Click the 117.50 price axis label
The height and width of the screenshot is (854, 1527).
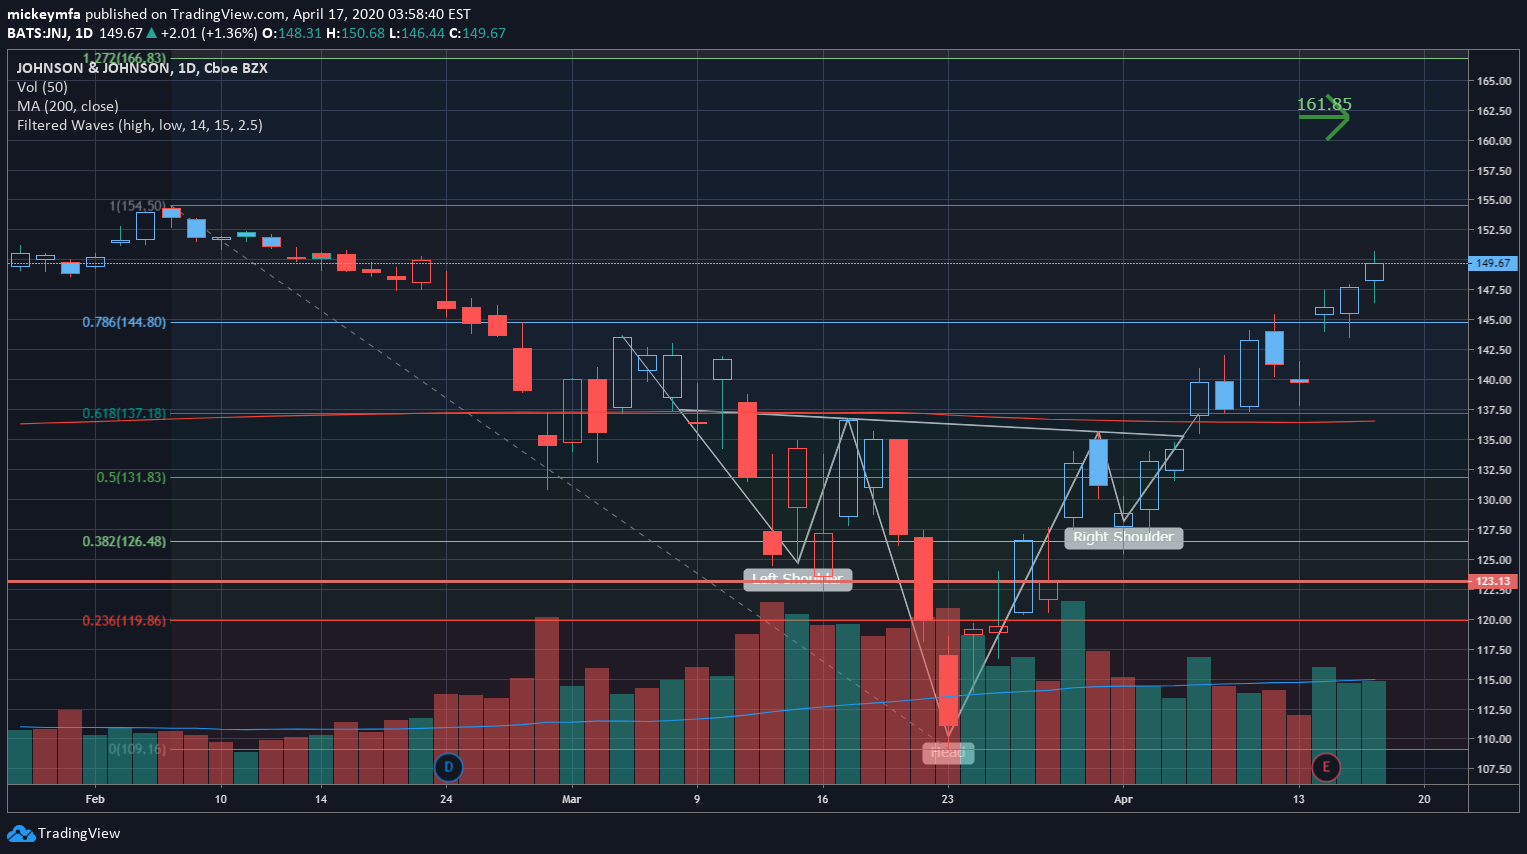1493,650
